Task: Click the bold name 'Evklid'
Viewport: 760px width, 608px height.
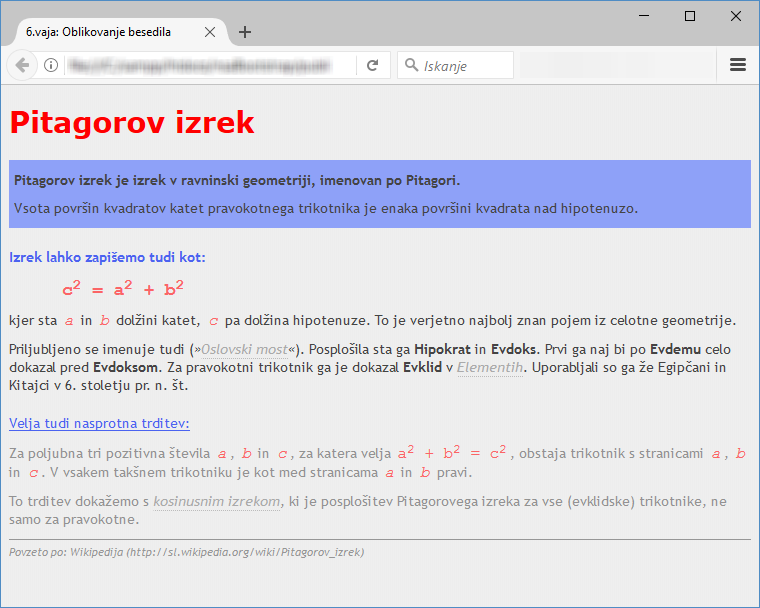Action: pos(422,368)
